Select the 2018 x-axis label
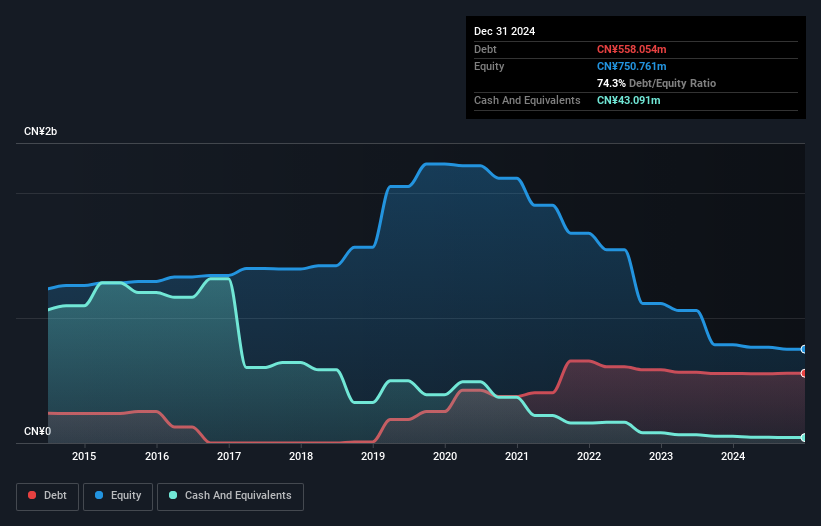This screenshot has width=821, height=526. [301, 456]
